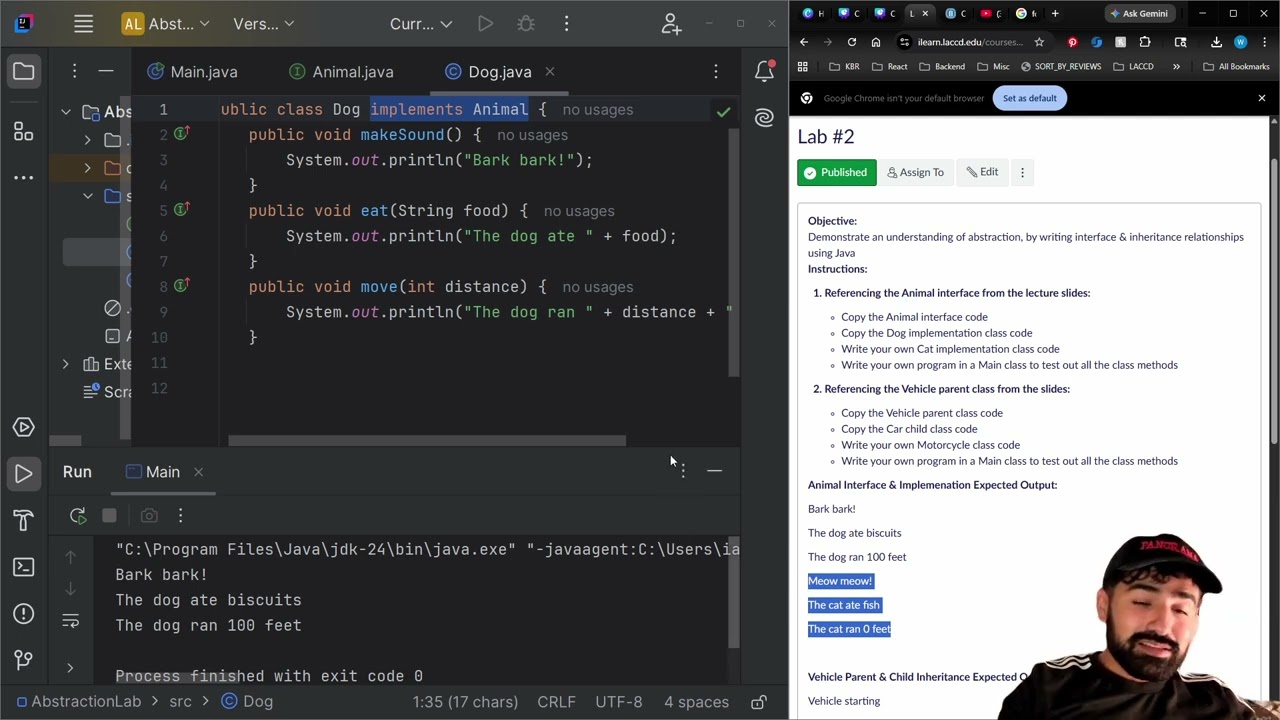This screenshot has height=720, width=1280.
Task: Click the implements gutter icon on line 2
Action: coord(181,133)
